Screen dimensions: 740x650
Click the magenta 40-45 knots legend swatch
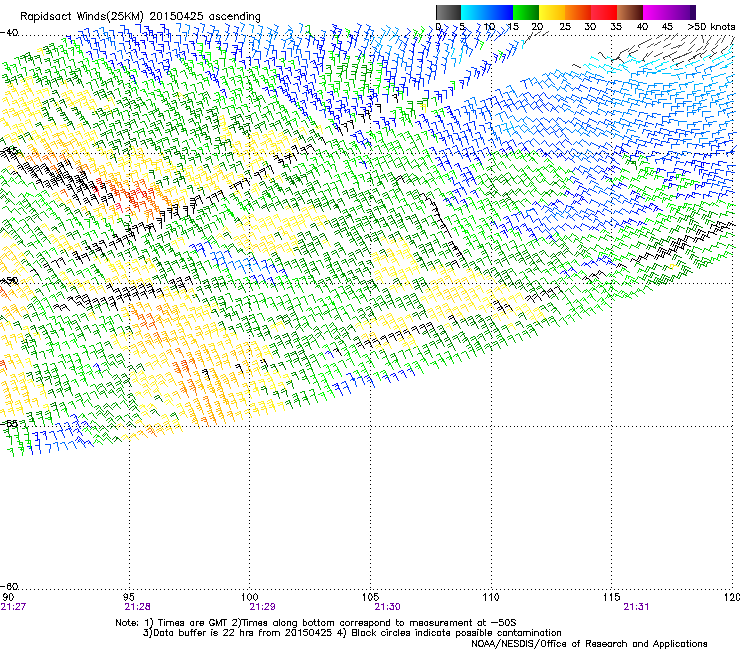point(656,12)
